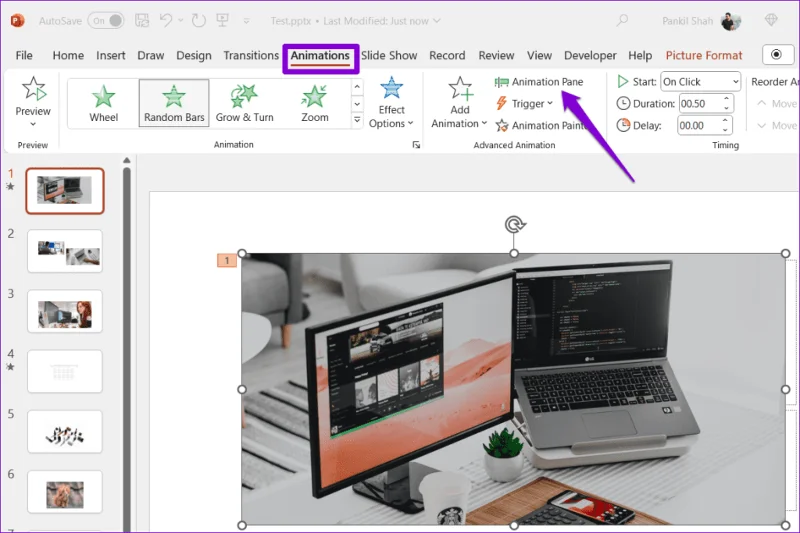Screen dimensions: 800x533
Task: Open Customize Quick Access Toolbar dropdown
Action: coord(246,21)
